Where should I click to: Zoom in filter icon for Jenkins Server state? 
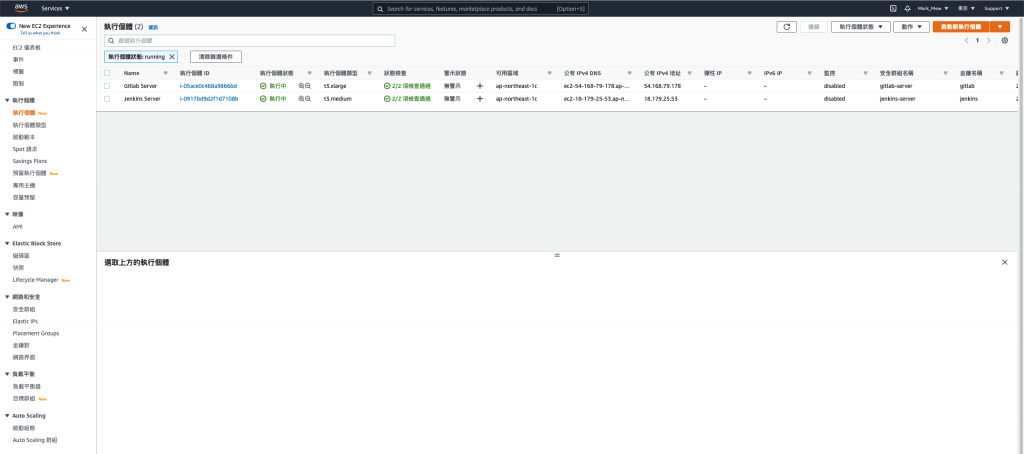302,99
